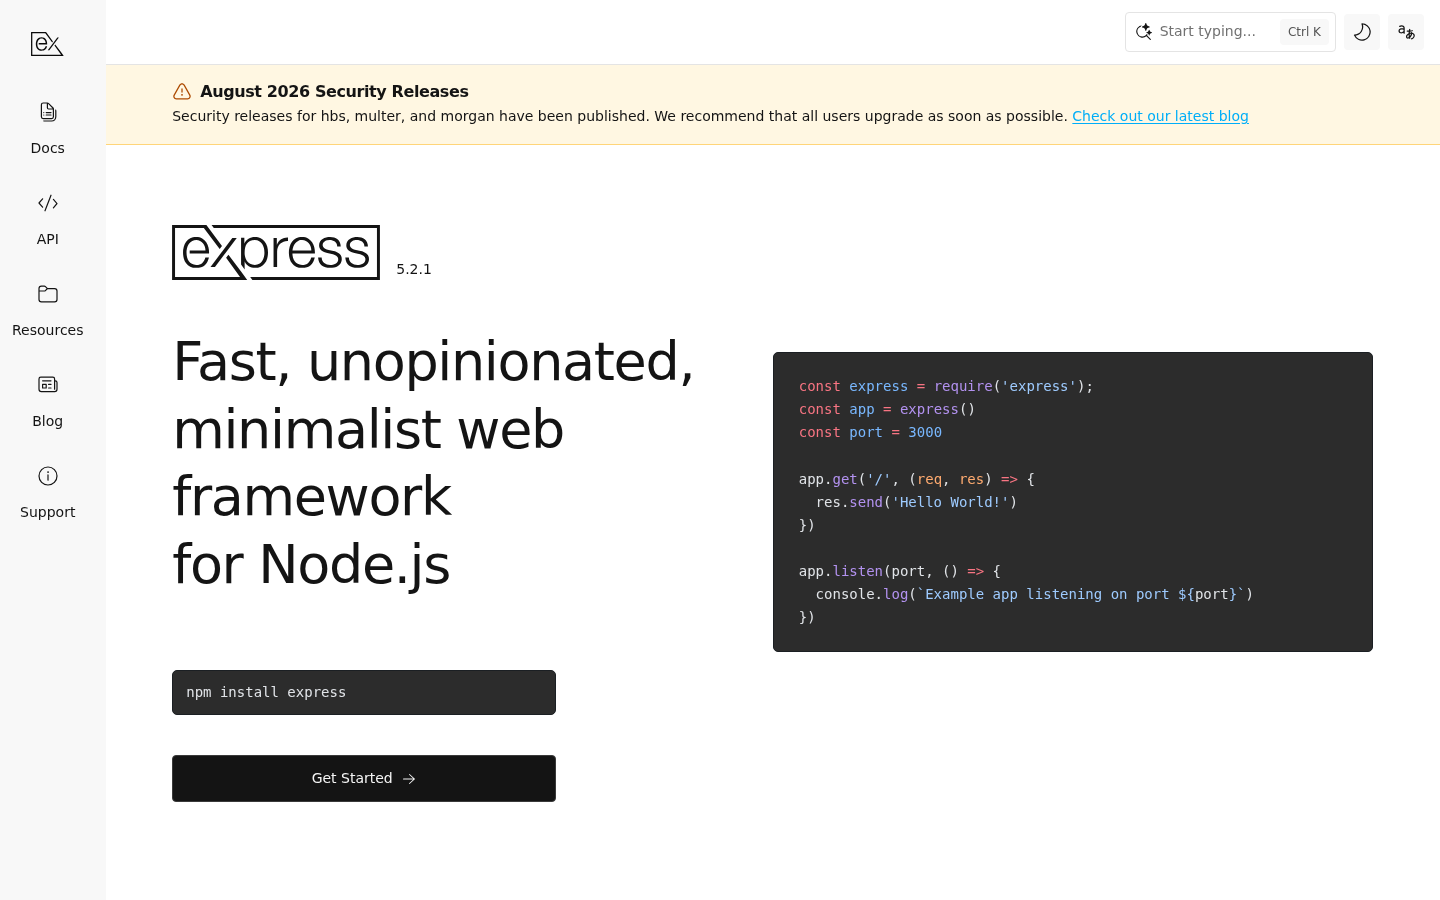Screen dimensions: 1440x900
Task: Click the 'August 2026 Security Releases' heading
Action: [334, 91]
